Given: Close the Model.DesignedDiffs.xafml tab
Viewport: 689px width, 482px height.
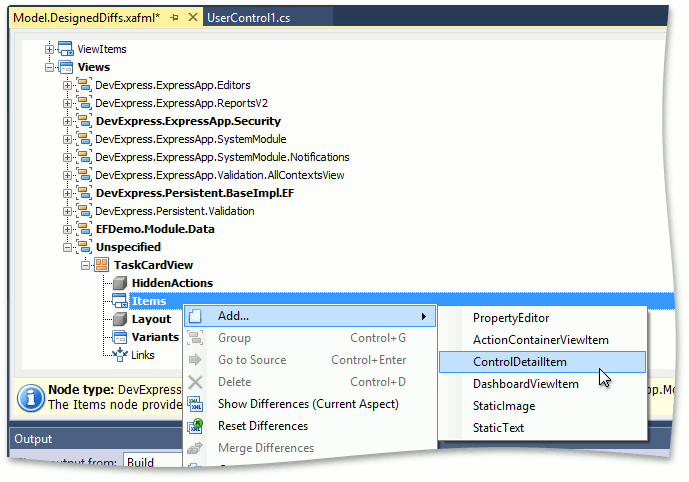Looking at the screenshot, I should (x=192, y=17).
